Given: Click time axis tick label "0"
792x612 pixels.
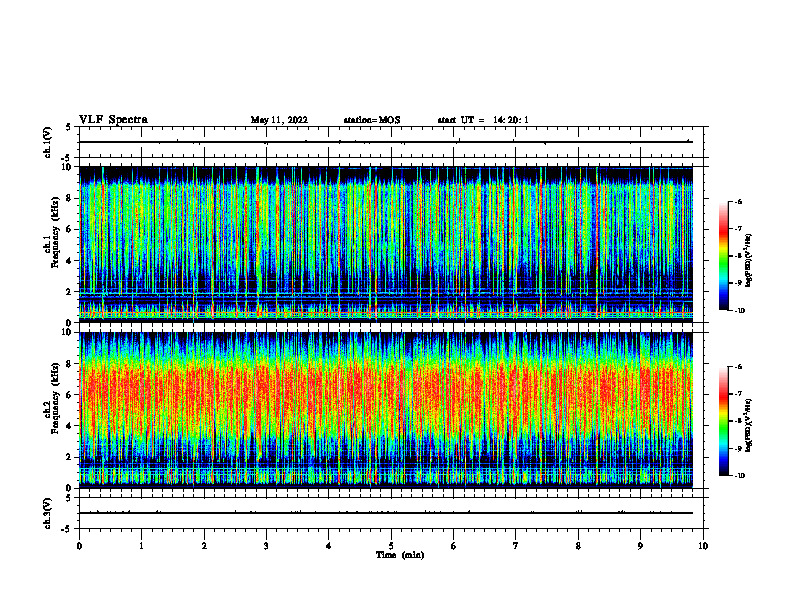Looking at the screenshot, I should [x=79, y=546].
